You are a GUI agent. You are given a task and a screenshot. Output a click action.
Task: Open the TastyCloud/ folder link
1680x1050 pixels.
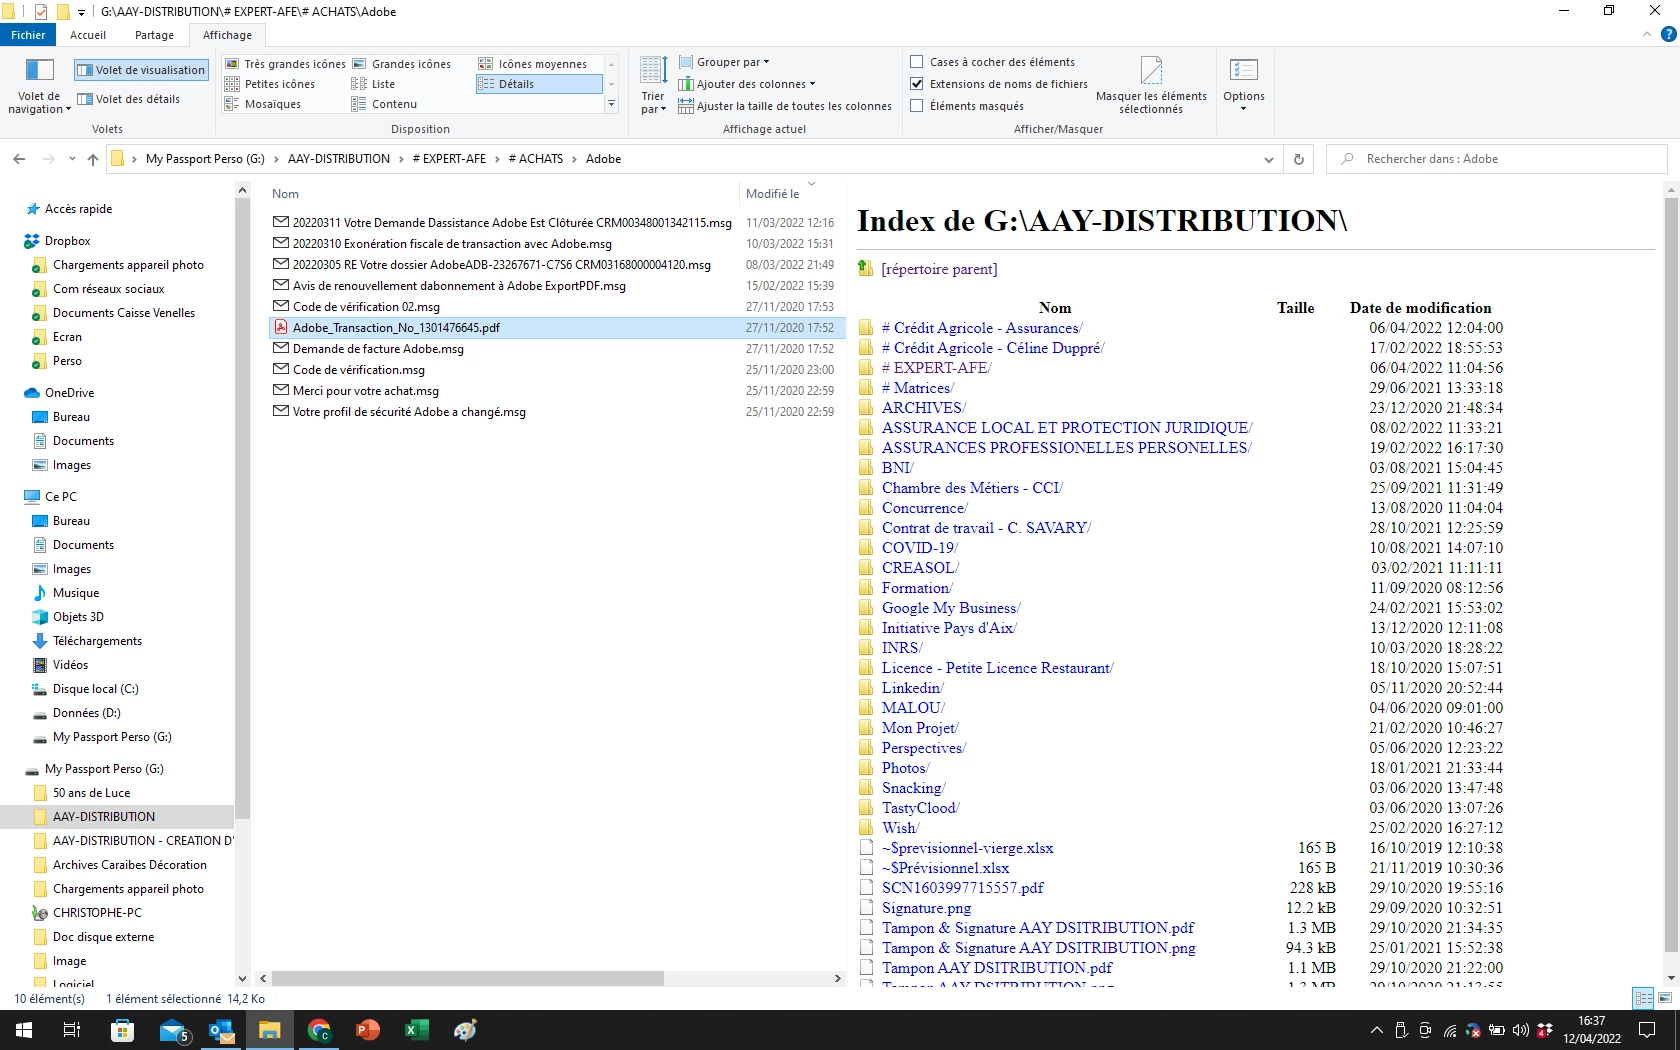[x=920, y=808]
